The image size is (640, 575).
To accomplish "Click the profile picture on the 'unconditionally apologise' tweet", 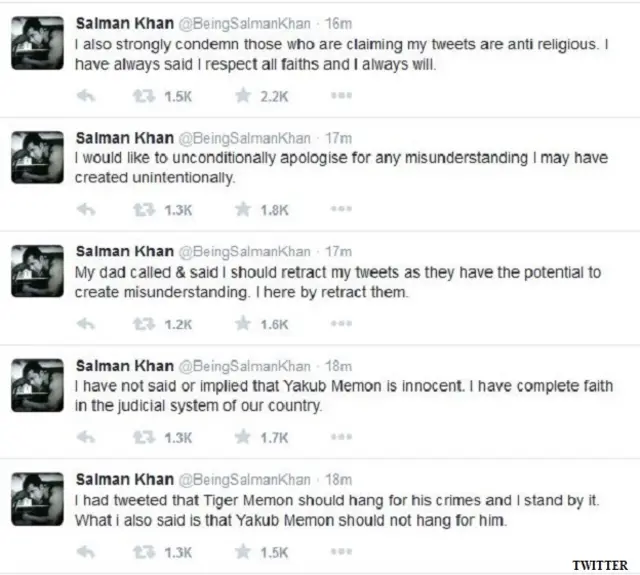I will pyautogui.click(x=37, y=158).
